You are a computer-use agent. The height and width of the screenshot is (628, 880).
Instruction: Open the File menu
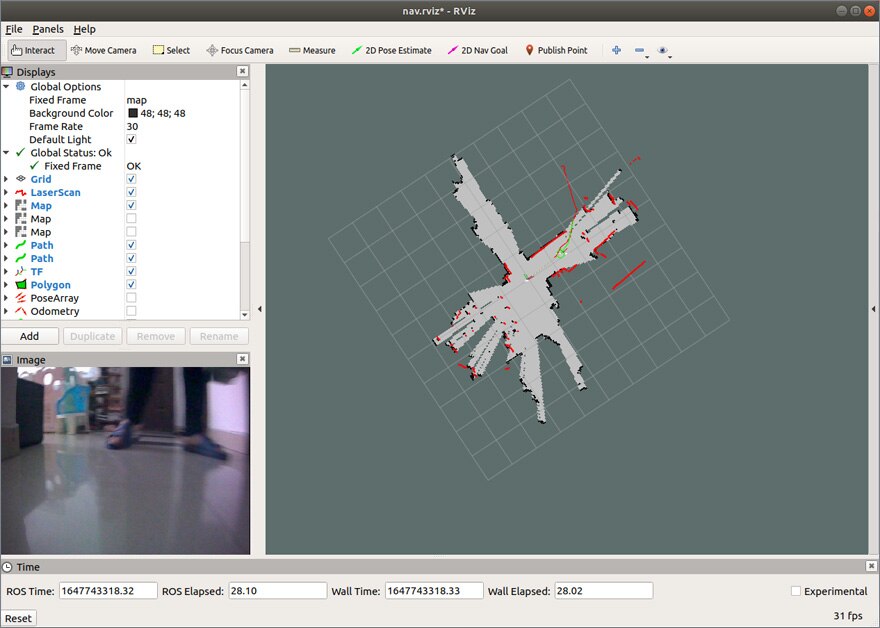tap(13, 30)
